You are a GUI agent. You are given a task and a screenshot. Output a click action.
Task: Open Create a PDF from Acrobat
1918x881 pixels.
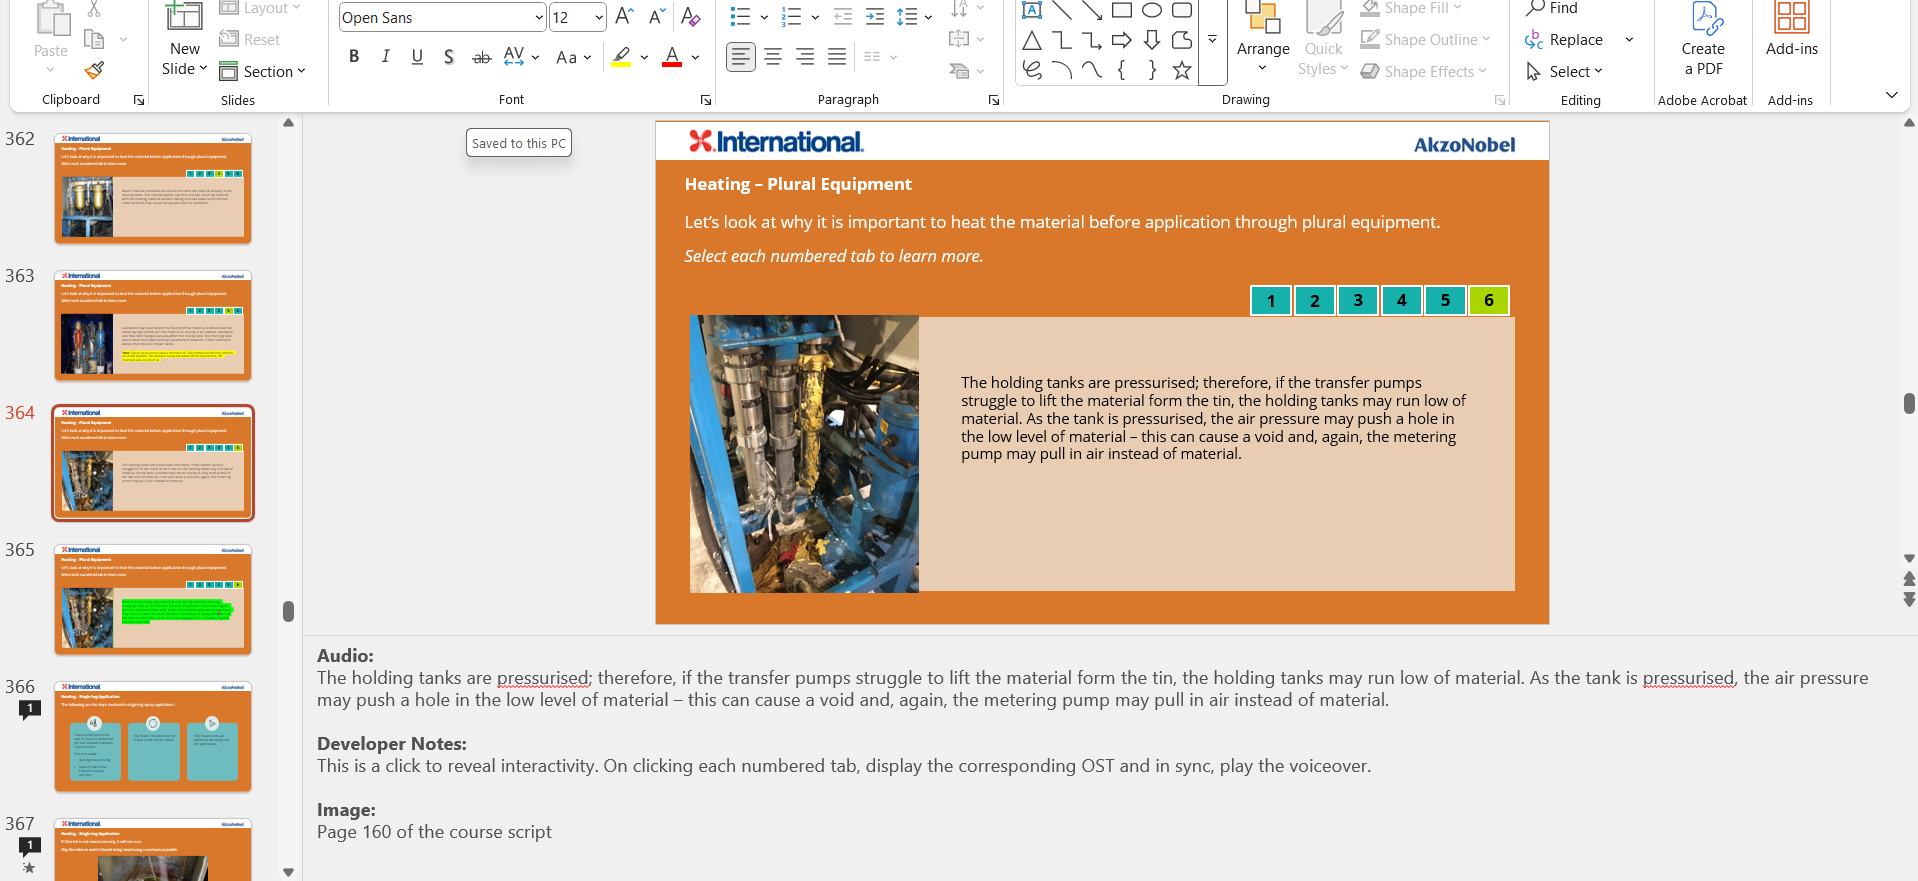(1702, 40)
